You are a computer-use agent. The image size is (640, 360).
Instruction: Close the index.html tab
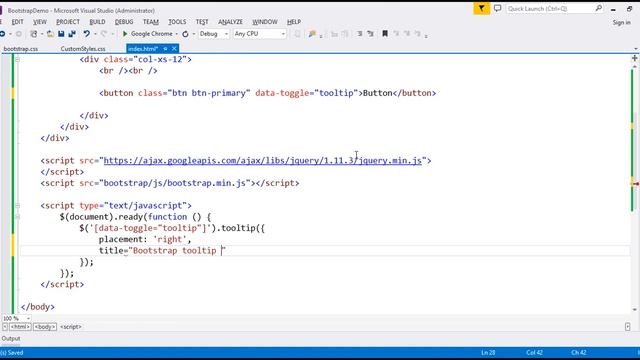(174, 49)
